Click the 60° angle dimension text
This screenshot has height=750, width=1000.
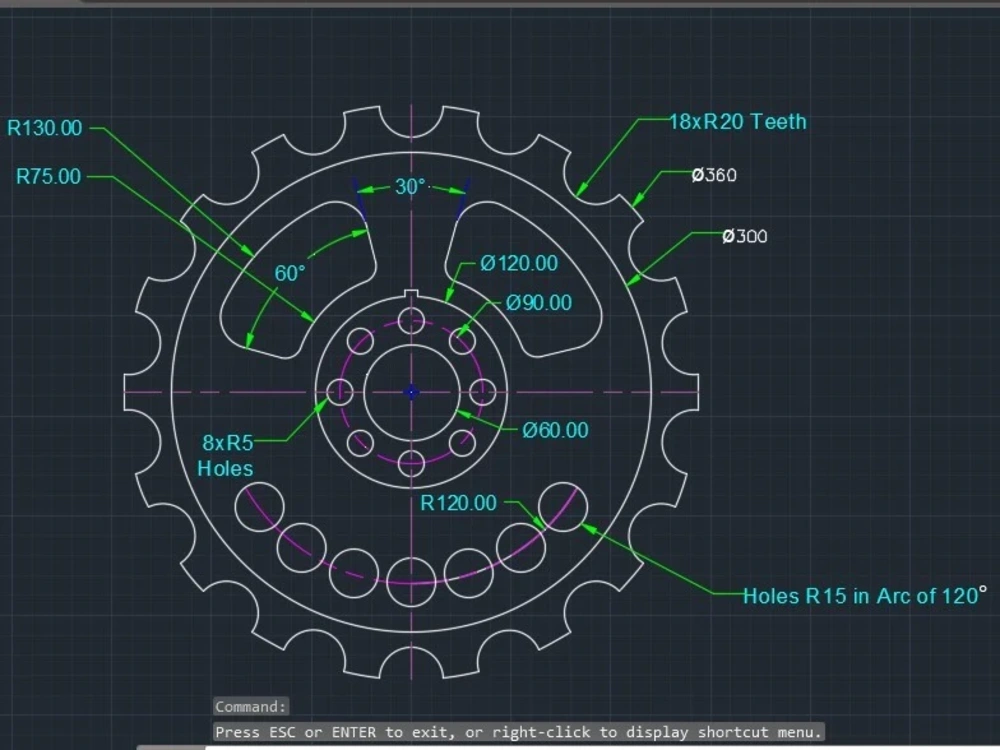tap(290, 273)
